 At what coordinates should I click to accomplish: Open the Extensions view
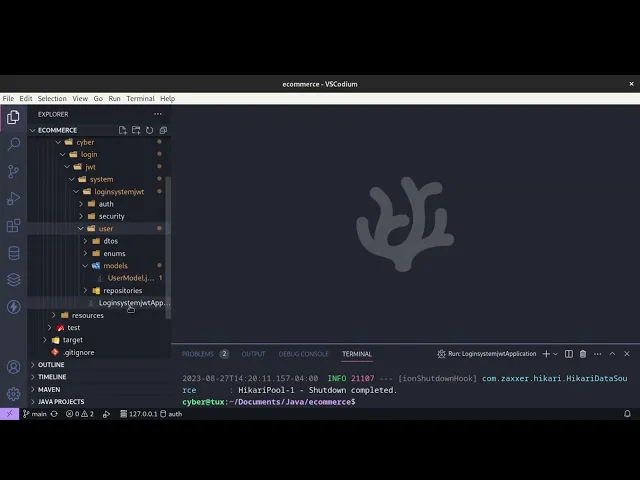[x=13, y=225]
